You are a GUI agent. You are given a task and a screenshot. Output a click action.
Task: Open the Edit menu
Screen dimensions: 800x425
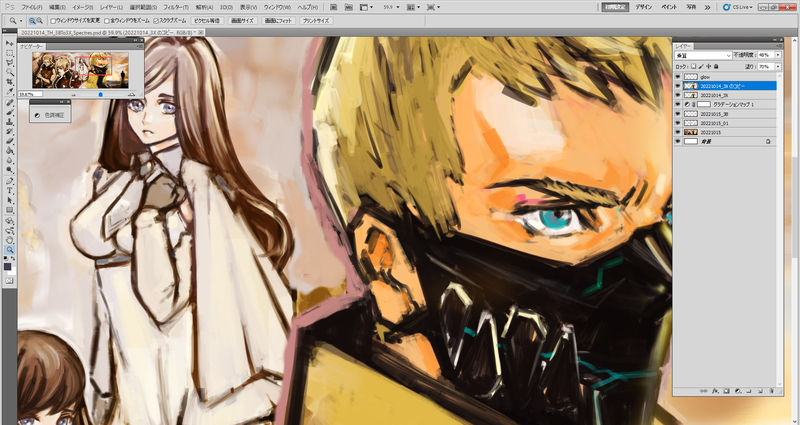(x=57, y=7)
